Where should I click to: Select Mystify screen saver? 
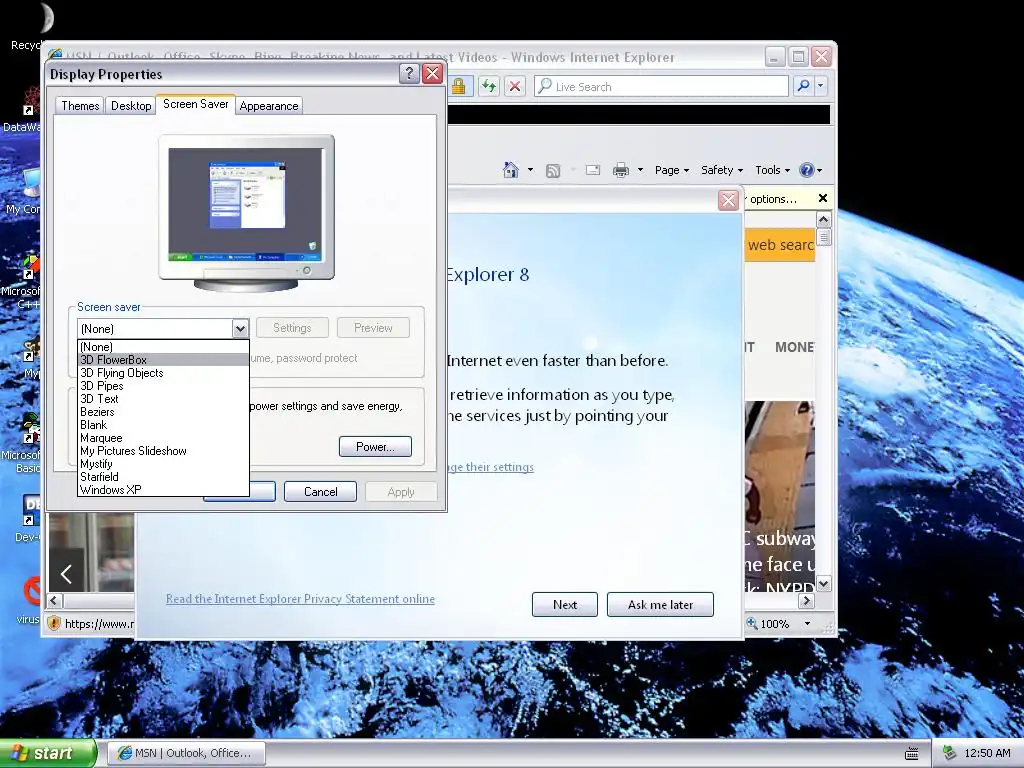point(163,464)
